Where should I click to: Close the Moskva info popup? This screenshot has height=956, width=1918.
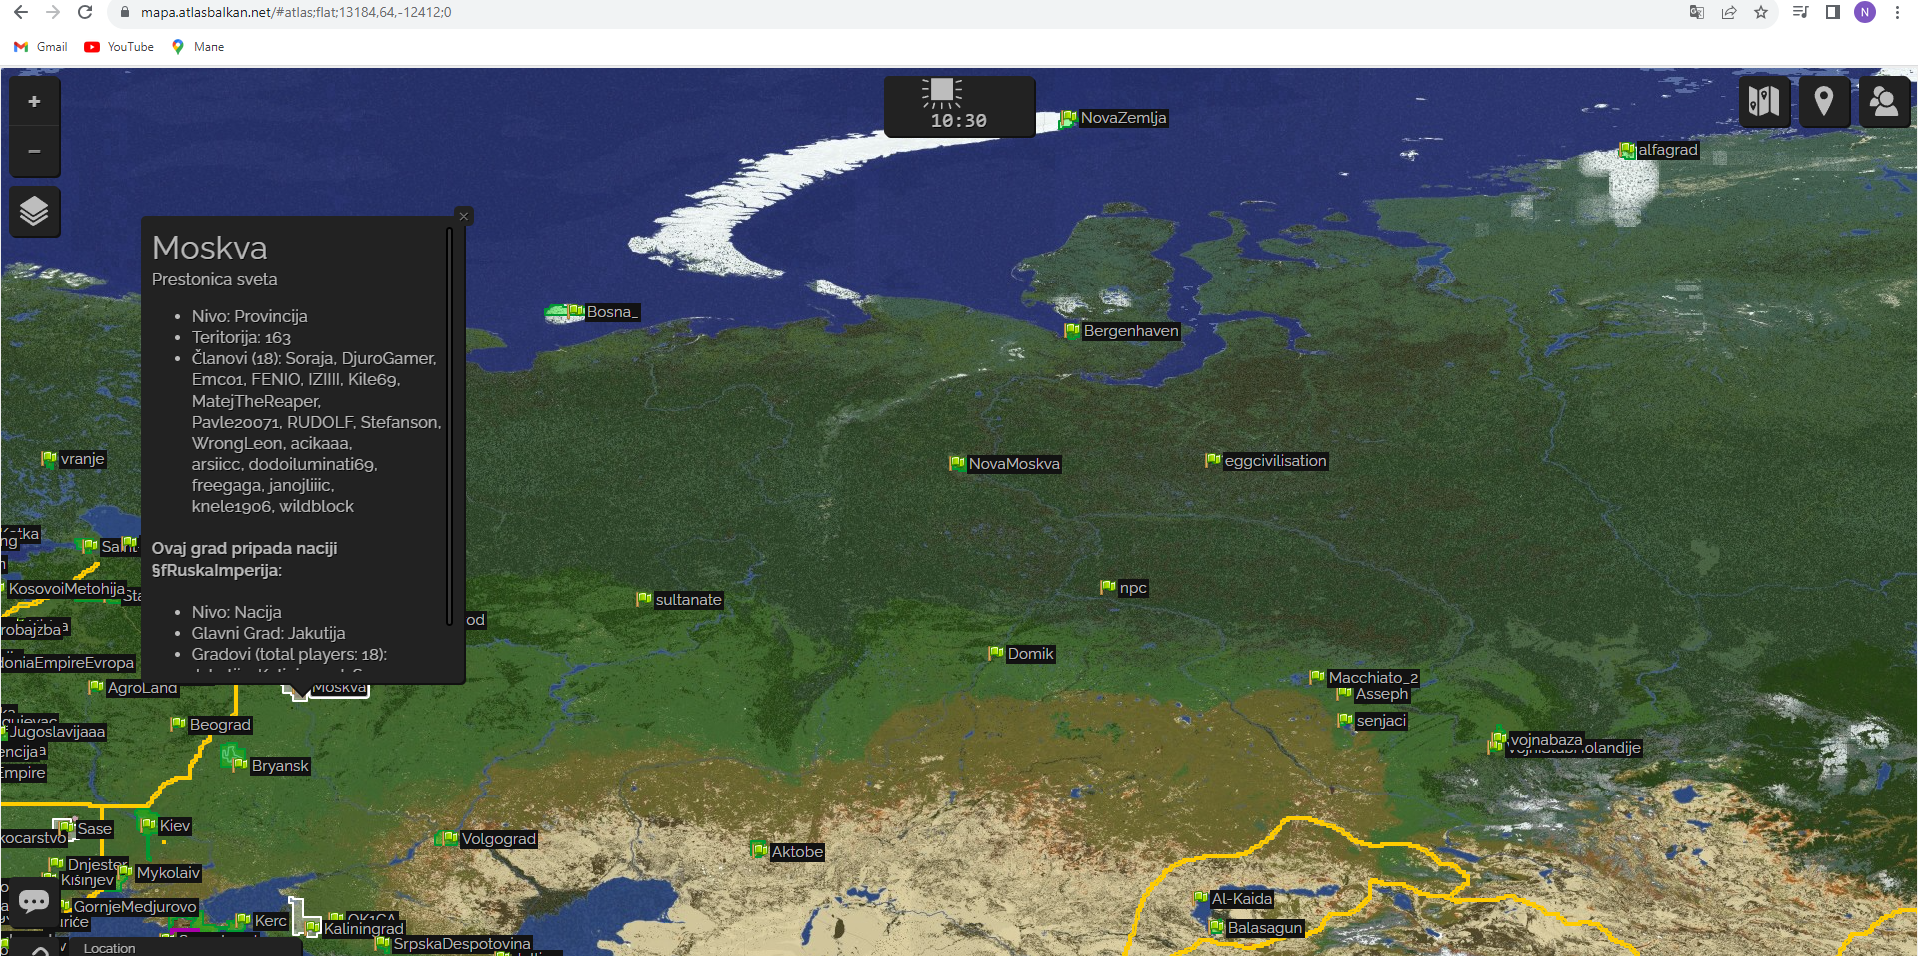463,216
